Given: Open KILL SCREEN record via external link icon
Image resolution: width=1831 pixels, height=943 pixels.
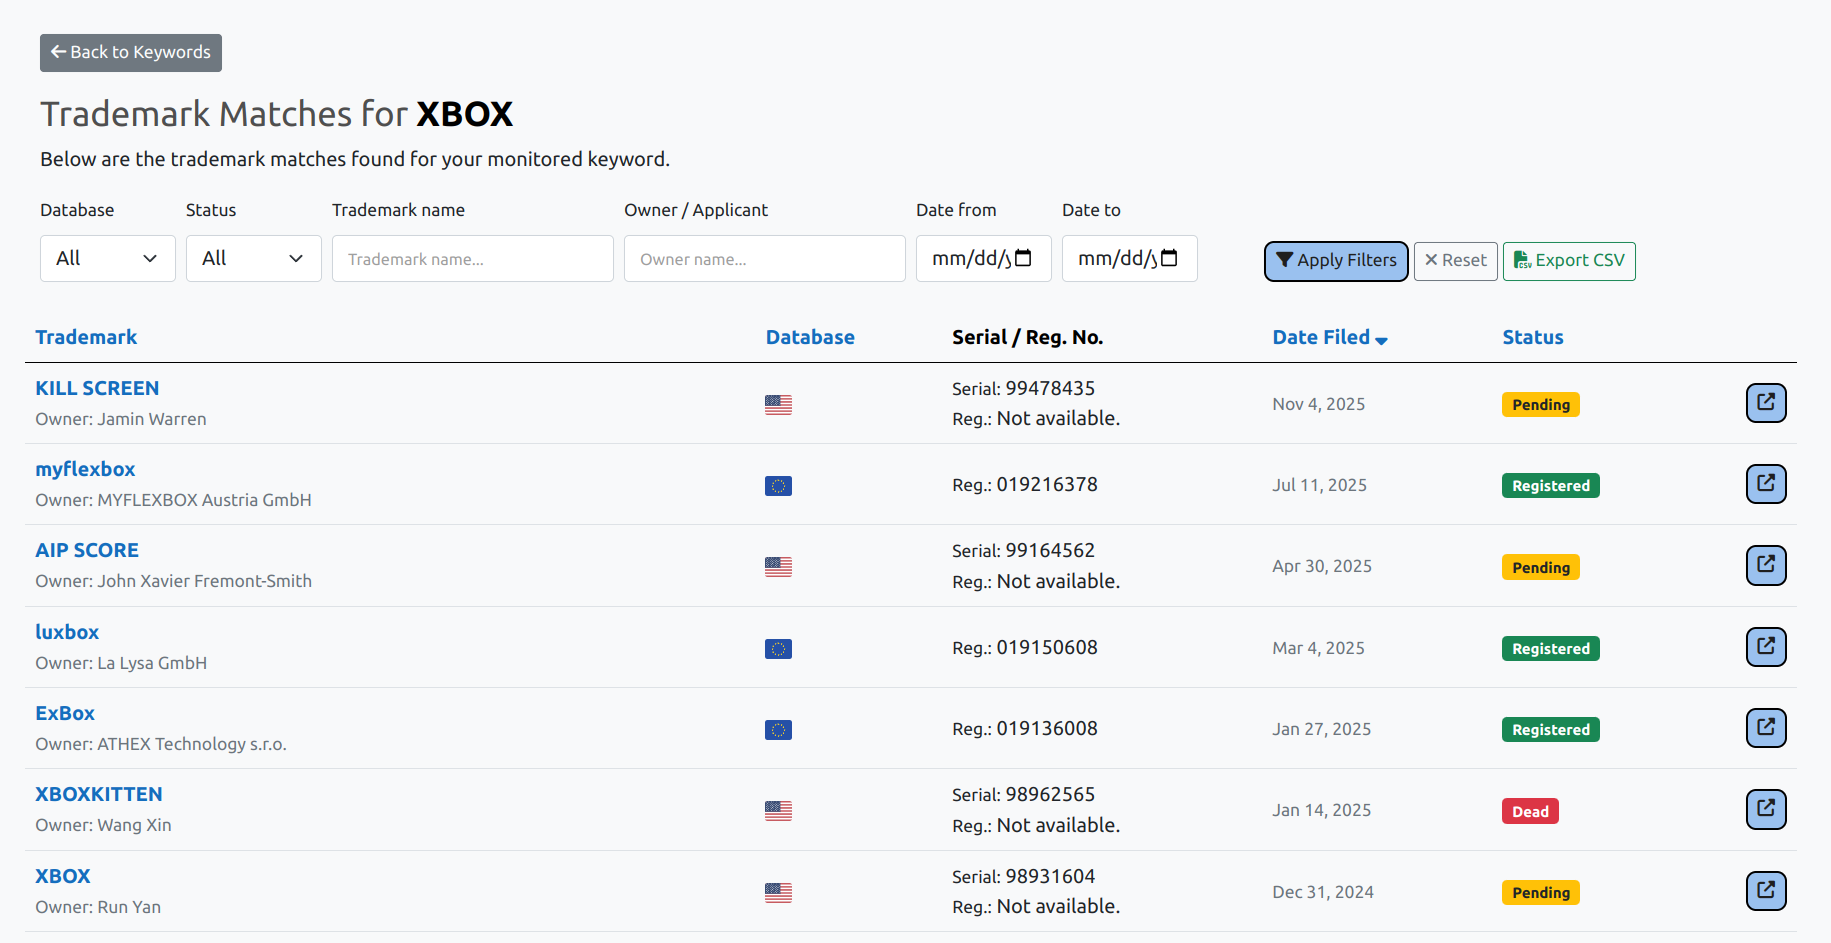Looking at the screenshot, I should [x=1766, y=403].
